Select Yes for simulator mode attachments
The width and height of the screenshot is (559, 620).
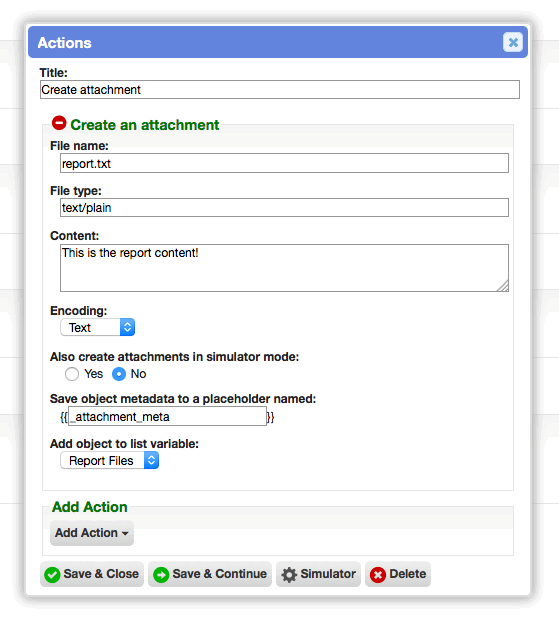[72, 374]
